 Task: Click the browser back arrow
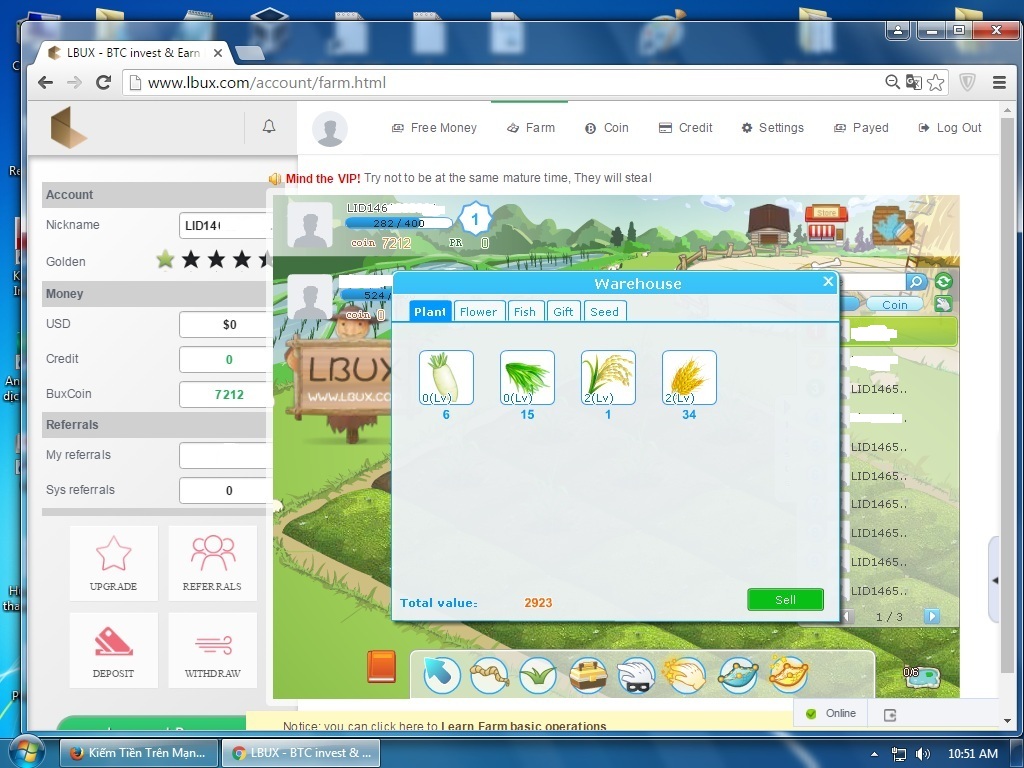[45, 82]
